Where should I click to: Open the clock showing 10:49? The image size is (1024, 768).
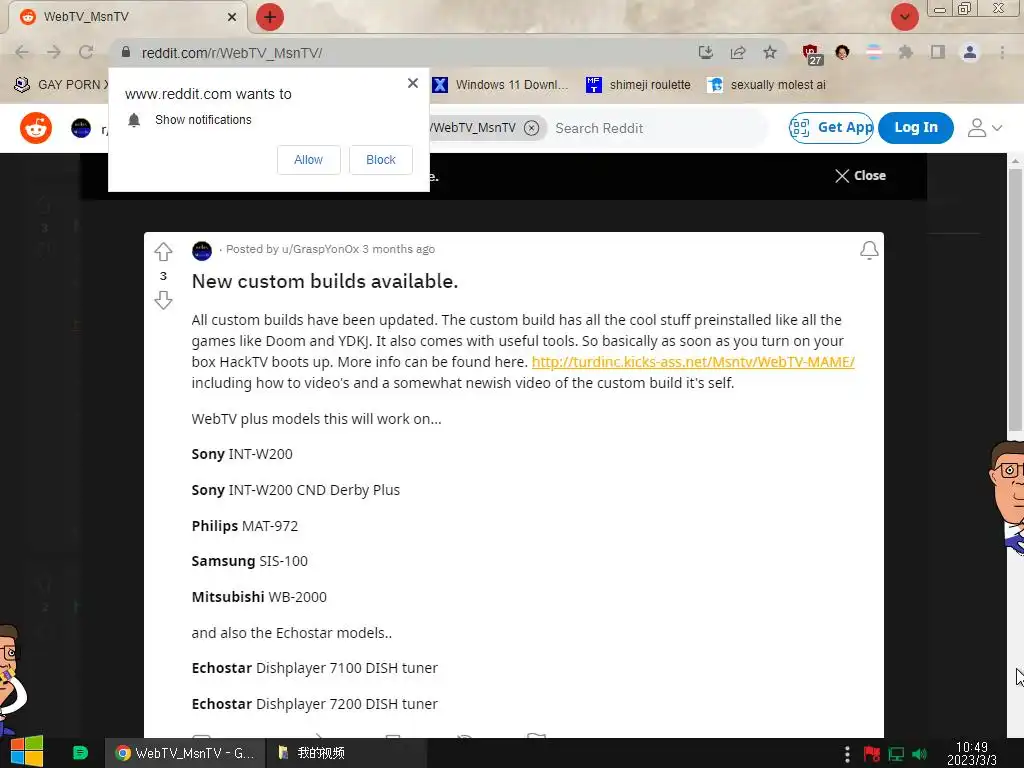click(x=971, y=753)
